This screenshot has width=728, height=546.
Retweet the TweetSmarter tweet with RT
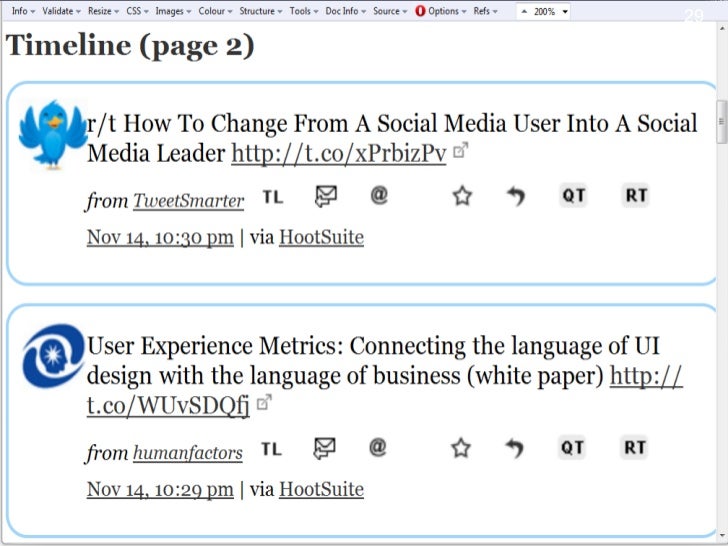636,196
